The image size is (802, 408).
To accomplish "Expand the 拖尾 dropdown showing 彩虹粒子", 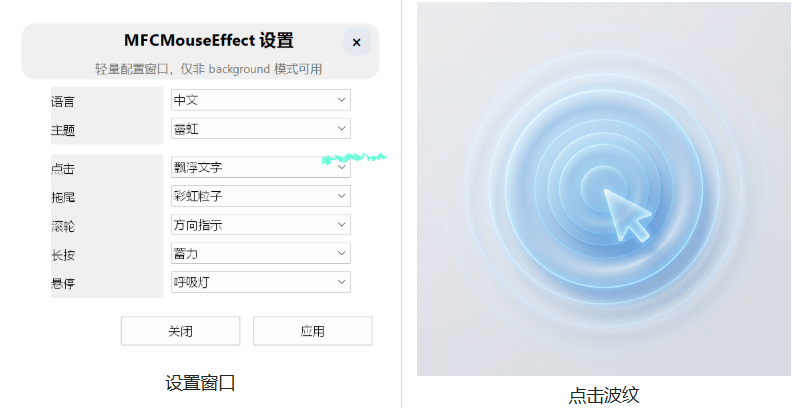I will pyautogui.click(x=261, y=196).
